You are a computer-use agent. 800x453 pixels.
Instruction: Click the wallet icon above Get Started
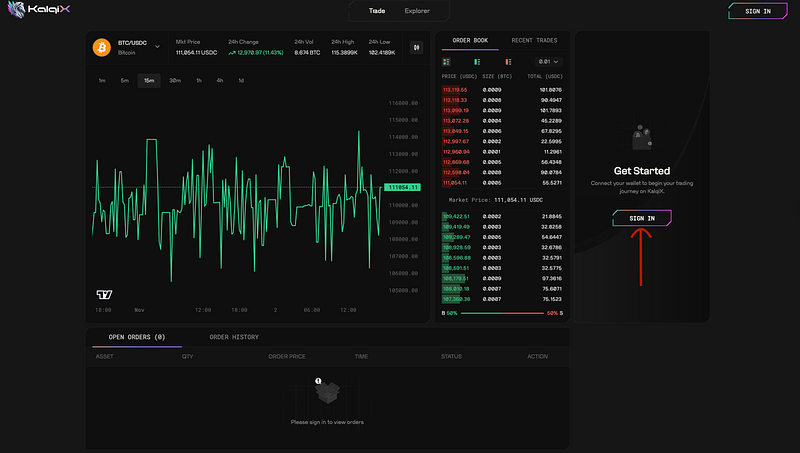point(641,139)
